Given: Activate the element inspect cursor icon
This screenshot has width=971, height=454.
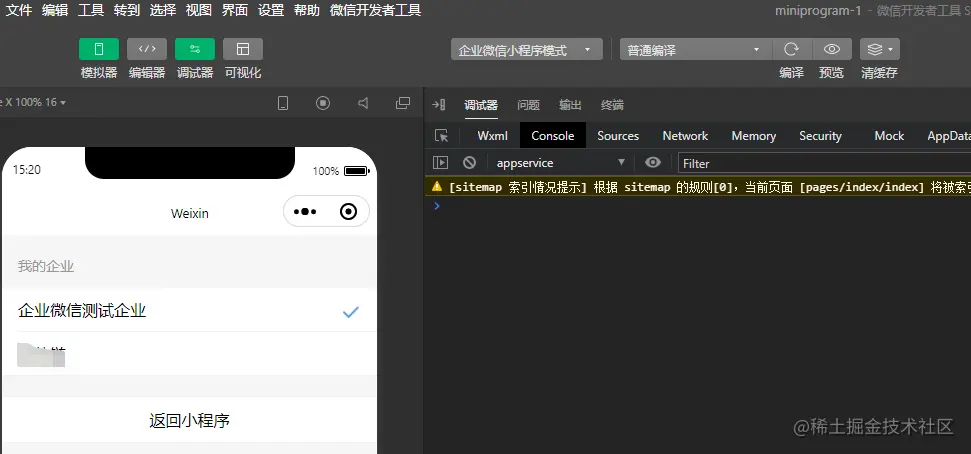Looking at the screenshot, I should coord(441,136).
